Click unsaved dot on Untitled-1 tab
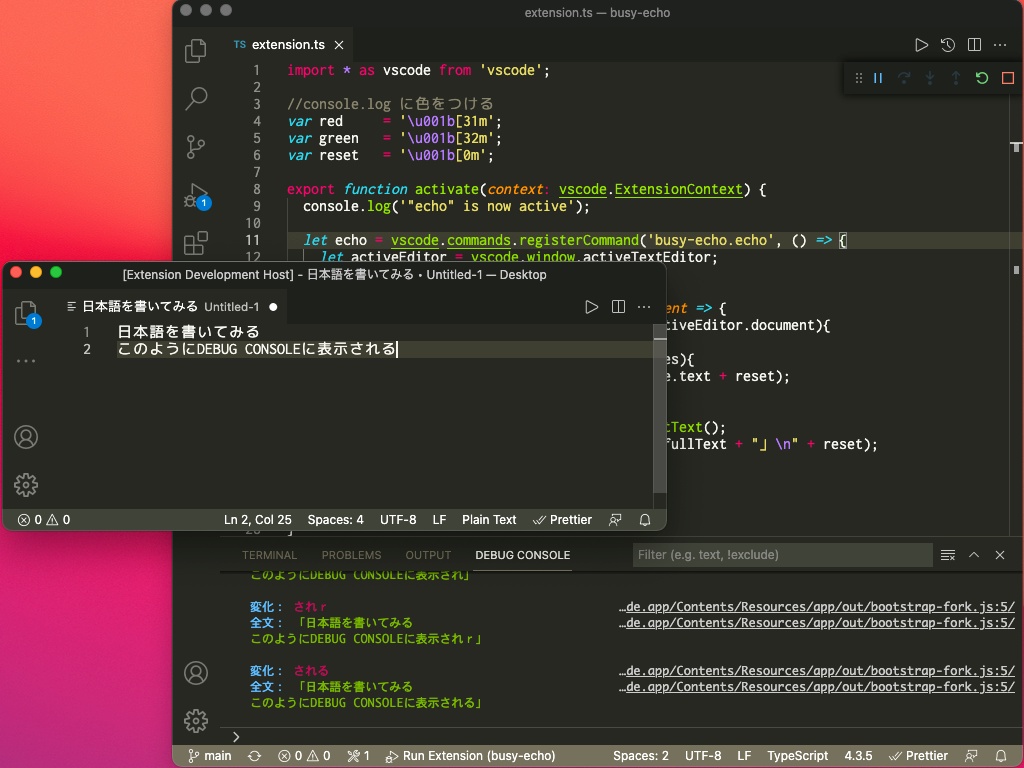 [x=273, y=307]
